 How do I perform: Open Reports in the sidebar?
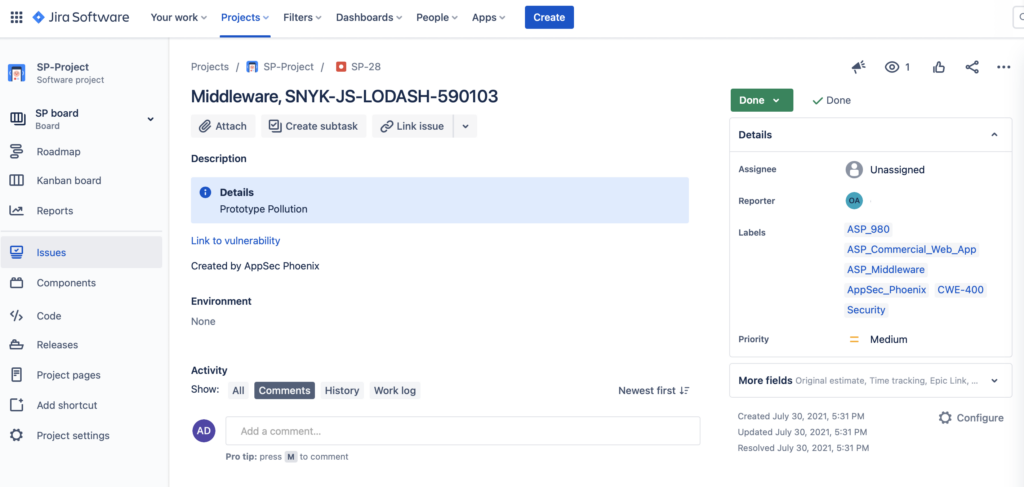point(54,211)
